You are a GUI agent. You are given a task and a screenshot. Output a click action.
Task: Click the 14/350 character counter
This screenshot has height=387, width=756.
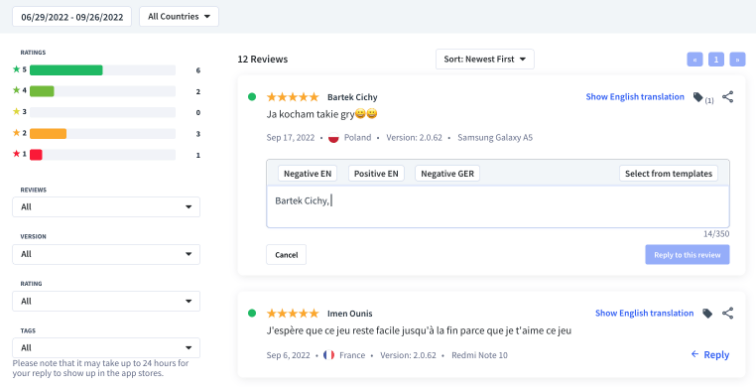(716, 234)
